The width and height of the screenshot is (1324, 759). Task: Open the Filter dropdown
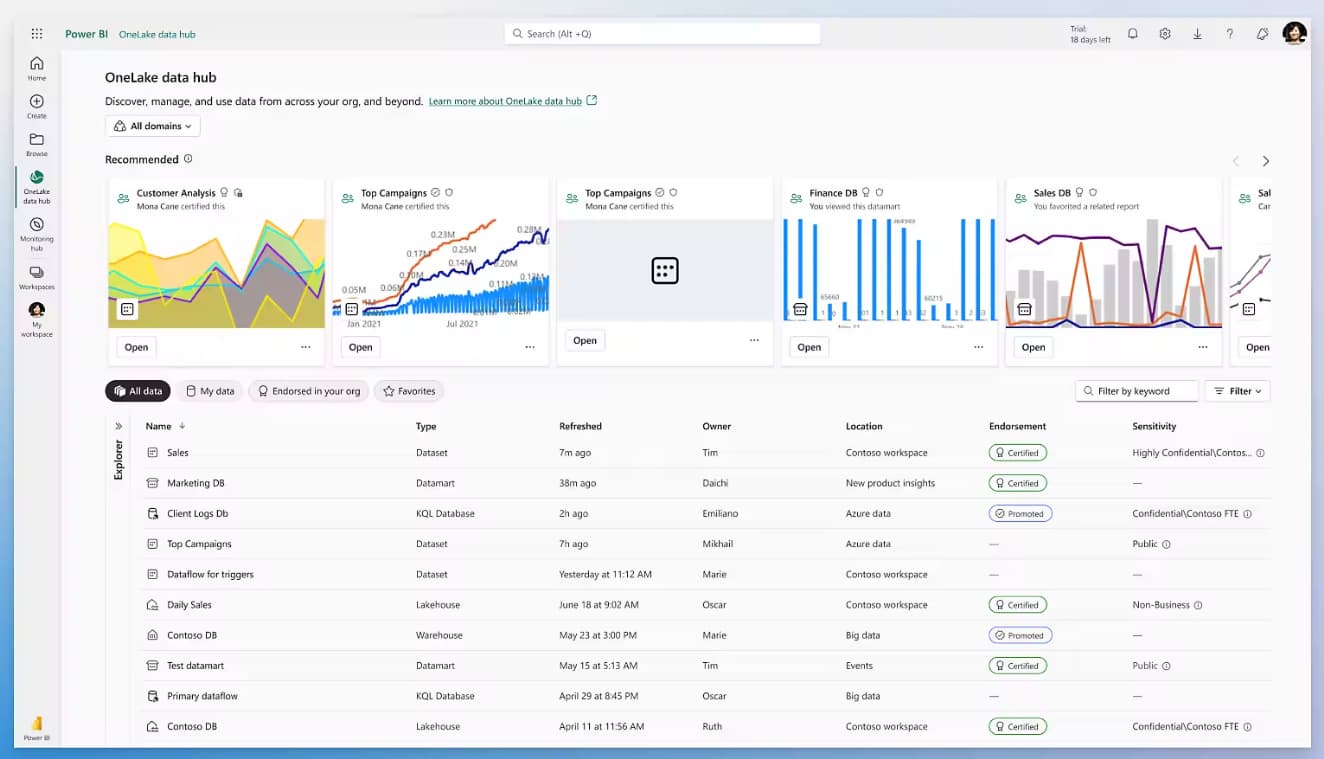tap(1237, 391)
